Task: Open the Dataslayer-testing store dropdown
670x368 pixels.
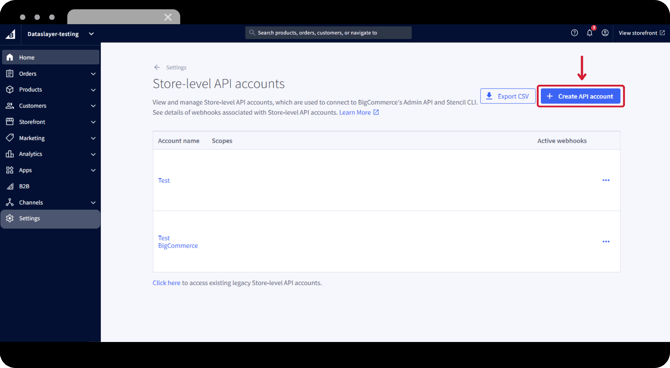Action: (x=61, y=34)
